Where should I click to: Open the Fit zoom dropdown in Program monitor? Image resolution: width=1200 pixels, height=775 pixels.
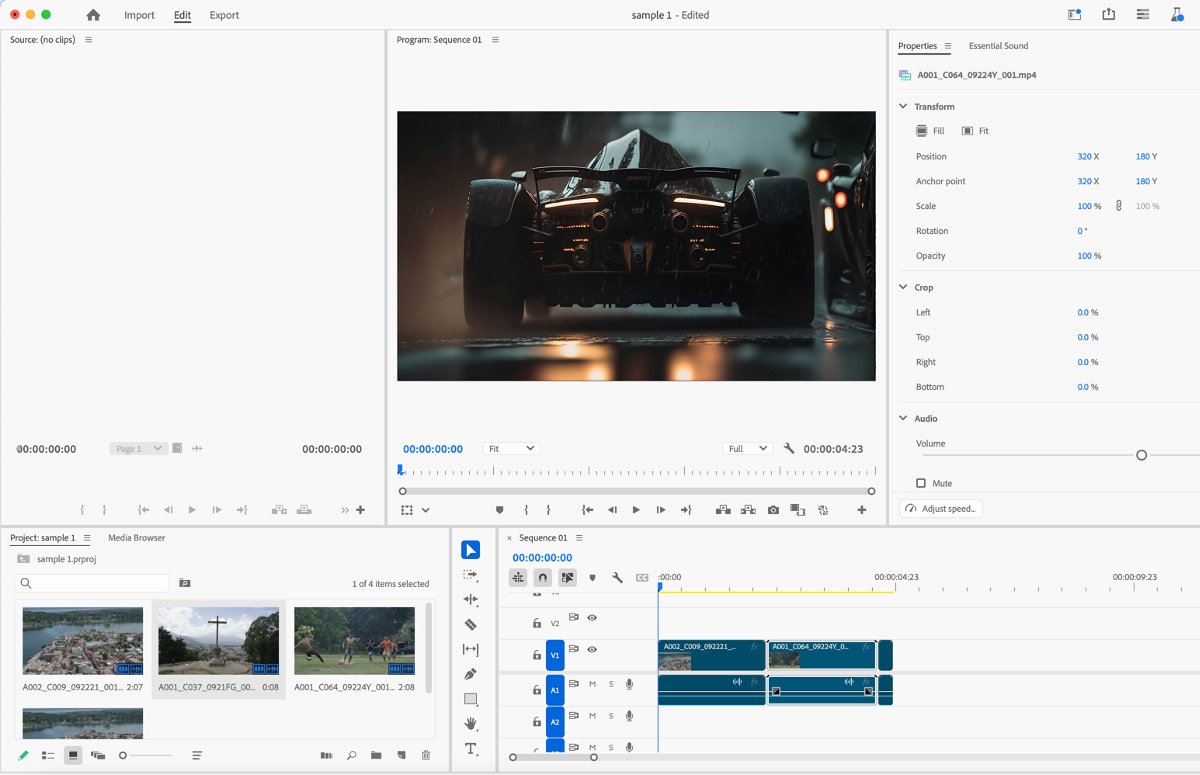tap(511, 448)
